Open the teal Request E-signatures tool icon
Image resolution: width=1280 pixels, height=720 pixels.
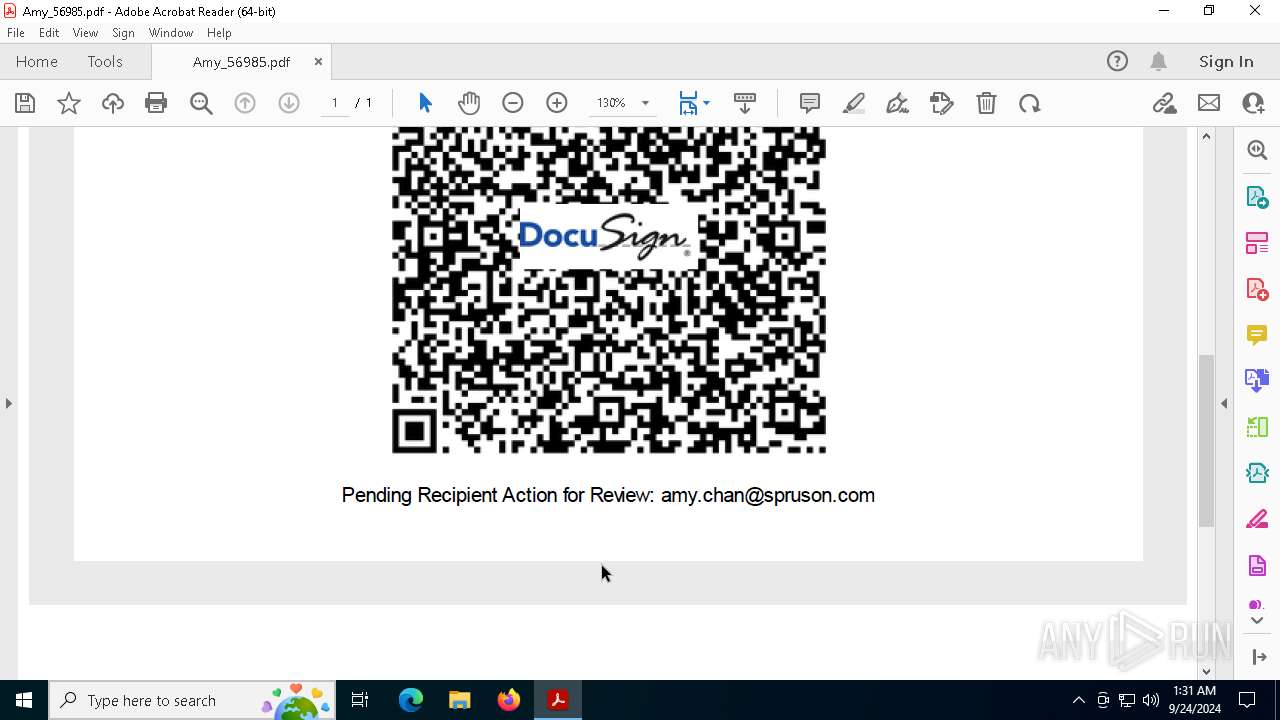(1257, 473)
